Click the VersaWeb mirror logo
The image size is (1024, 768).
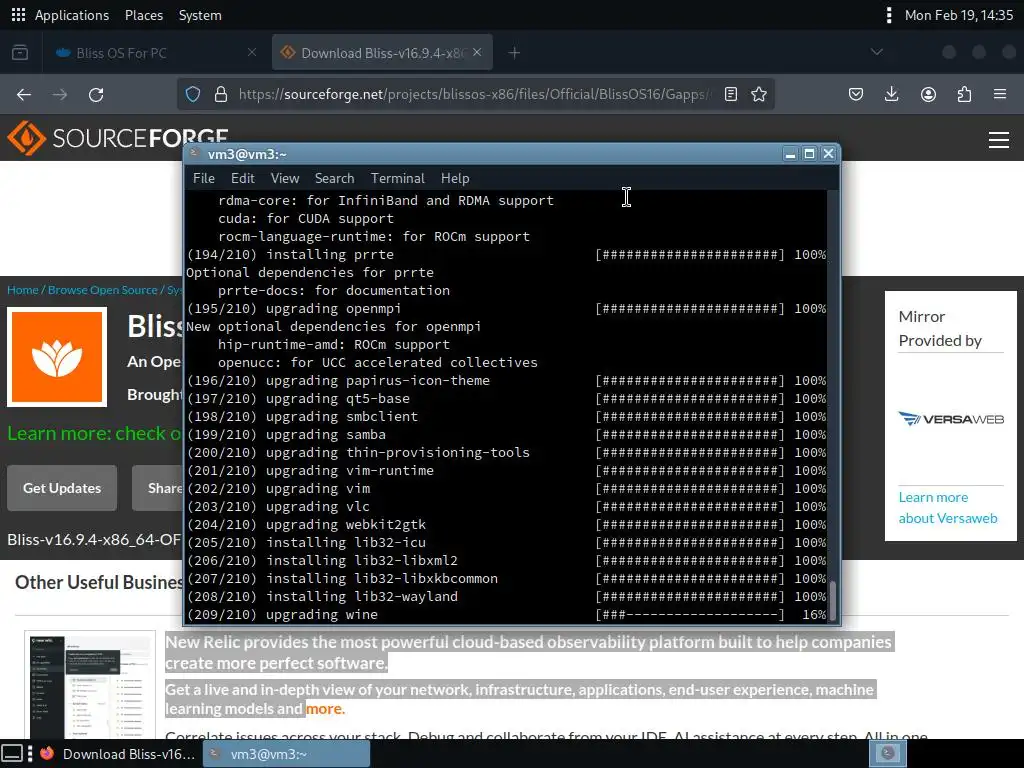tap(951, 419)
